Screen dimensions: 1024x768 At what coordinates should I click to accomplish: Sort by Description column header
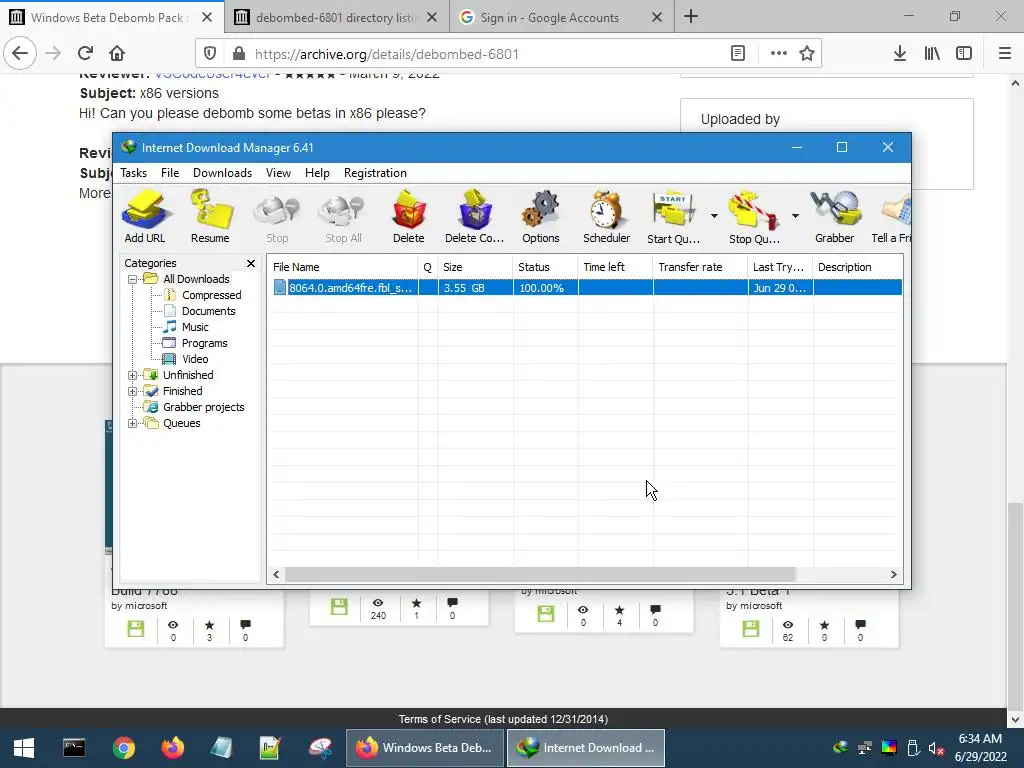857,267
